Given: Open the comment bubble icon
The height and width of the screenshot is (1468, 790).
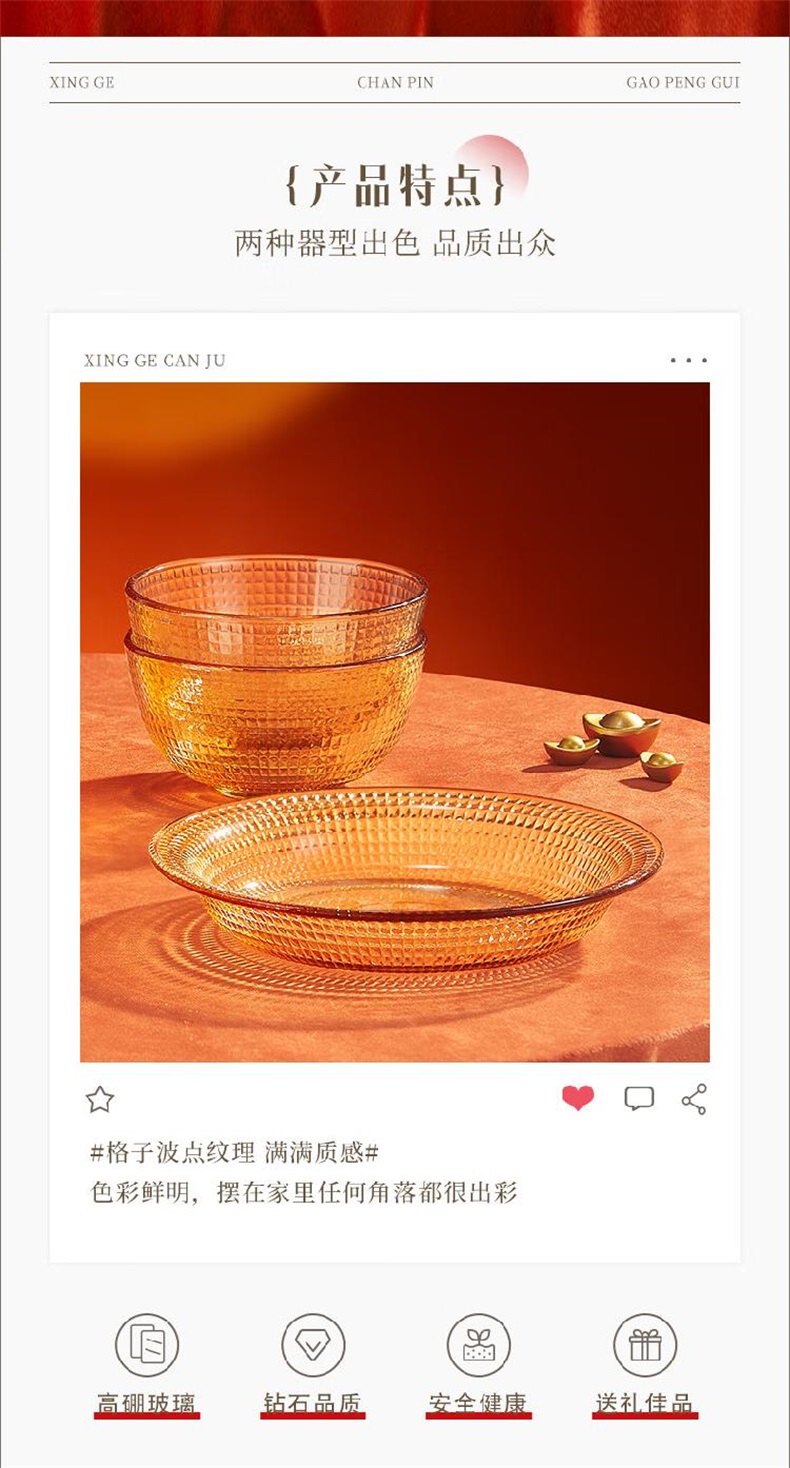Looking at the screenshot, I should point(639,1098).
